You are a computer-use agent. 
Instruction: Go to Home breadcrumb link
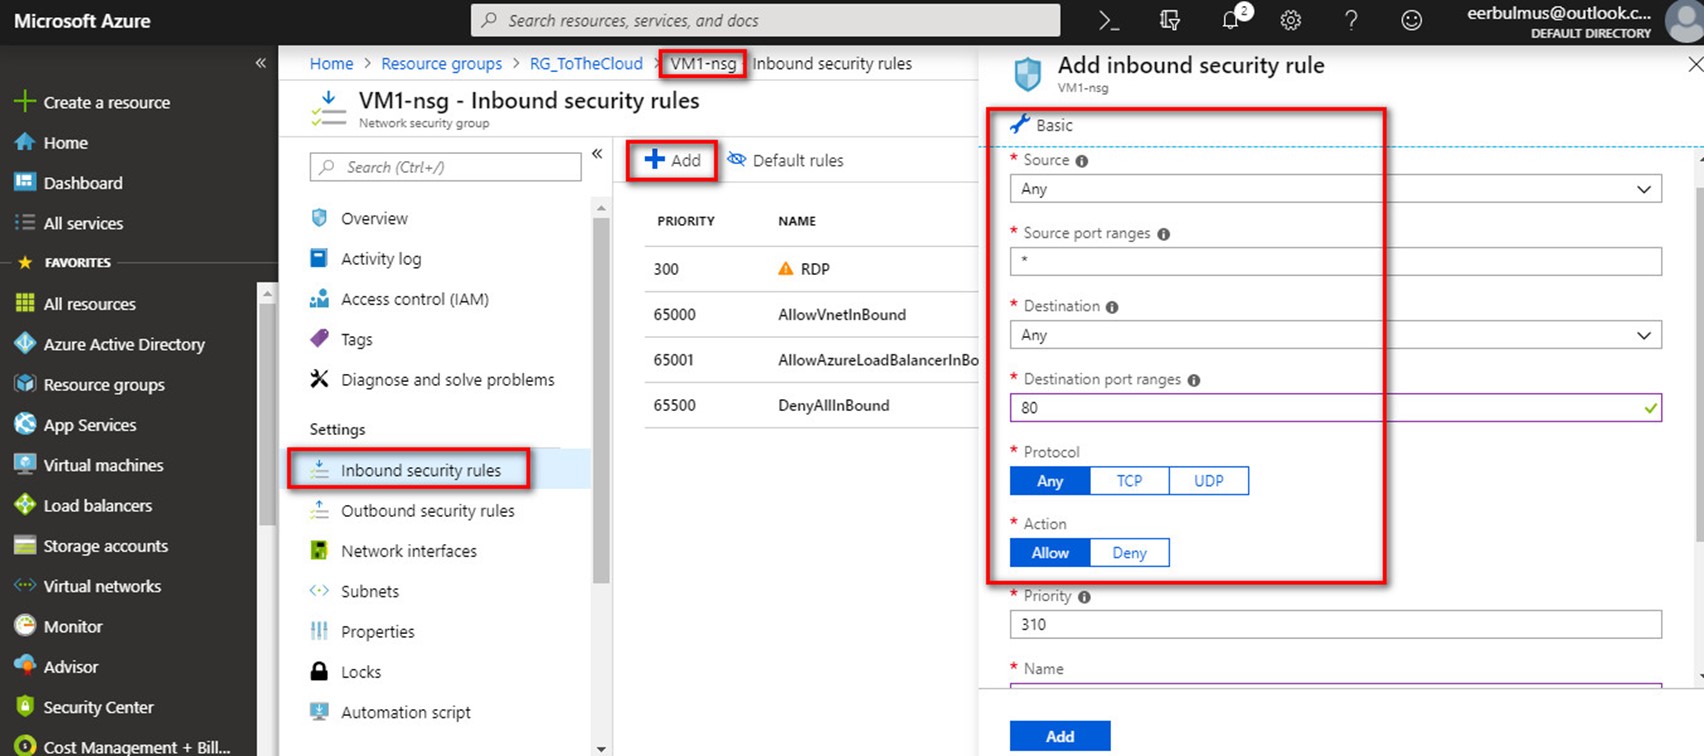pyautogui.click(x=331, y=63)
